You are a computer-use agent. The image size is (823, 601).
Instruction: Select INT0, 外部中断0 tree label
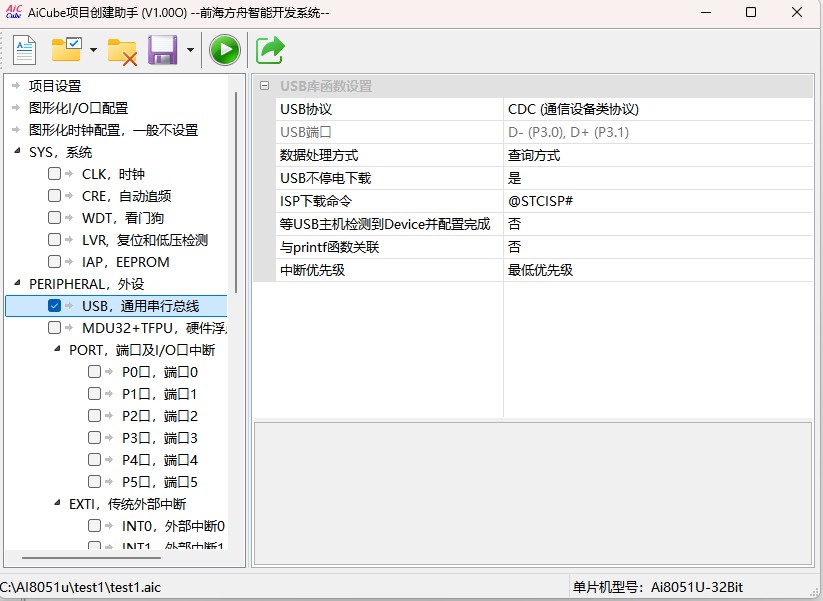[173, 526]
